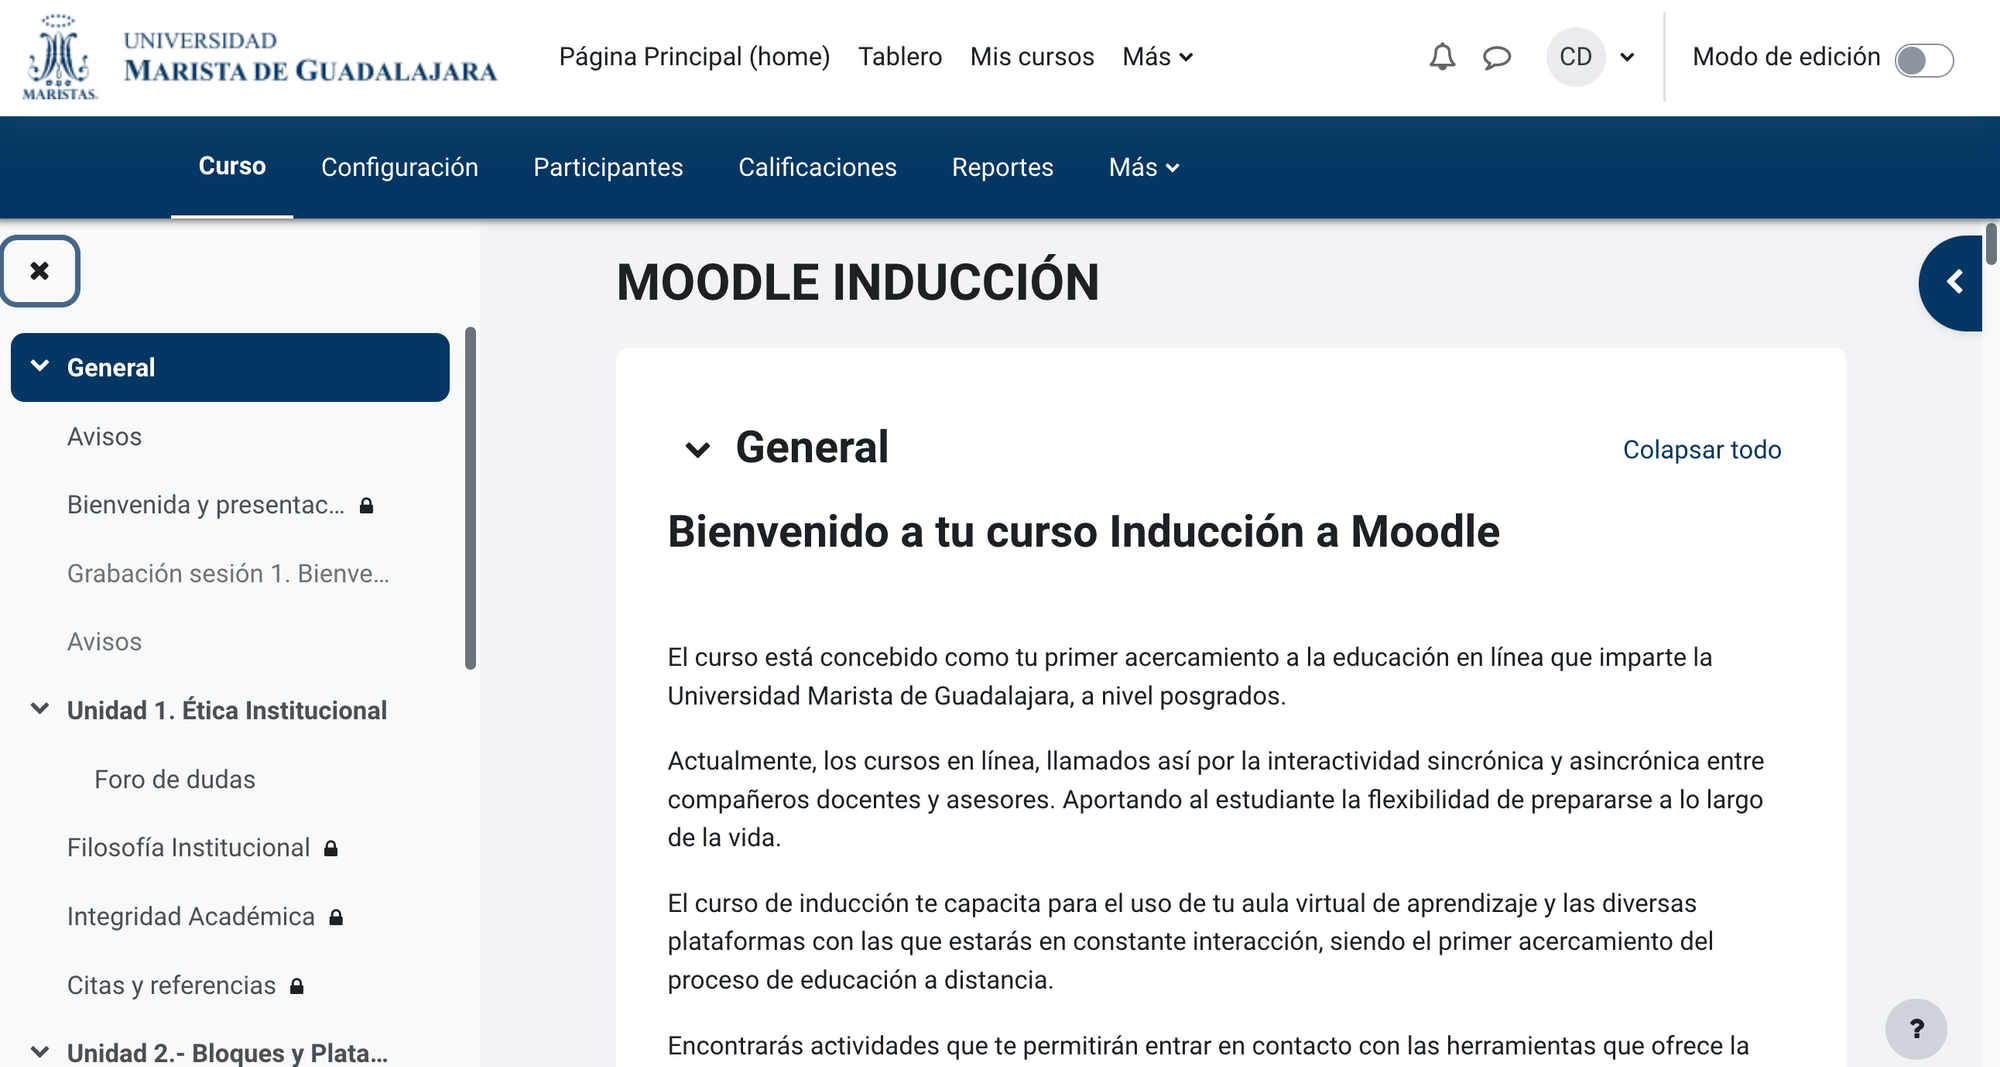This screenshot has height=1067, width=2000.
Task: Open Foro de dudas in course index
Action: (175, 779)
